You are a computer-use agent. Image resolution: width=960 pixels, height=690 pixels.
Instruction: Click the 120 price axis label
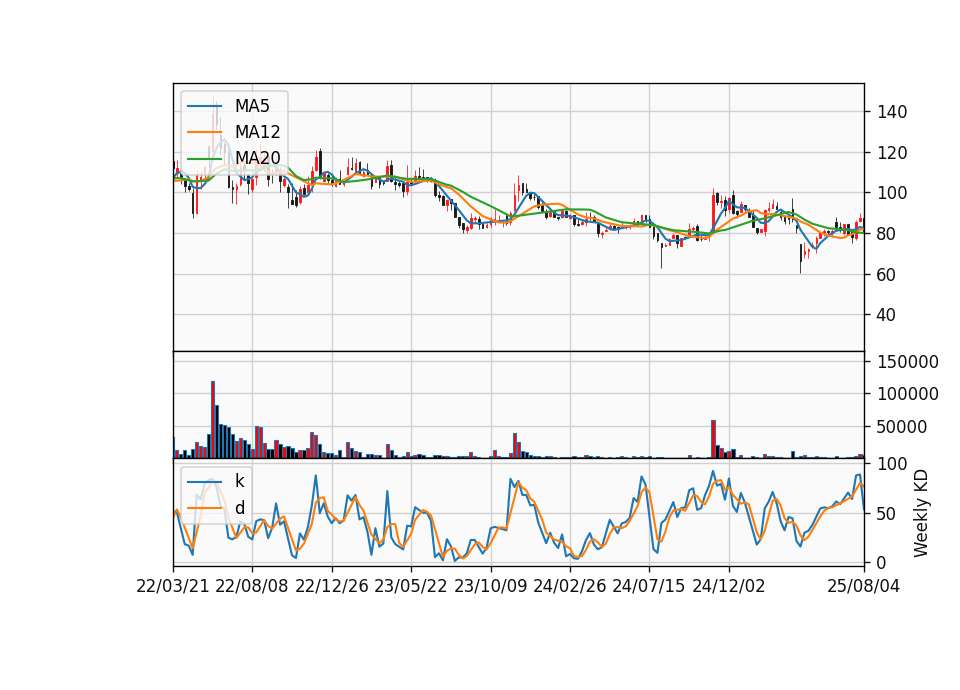click(892, 152)
